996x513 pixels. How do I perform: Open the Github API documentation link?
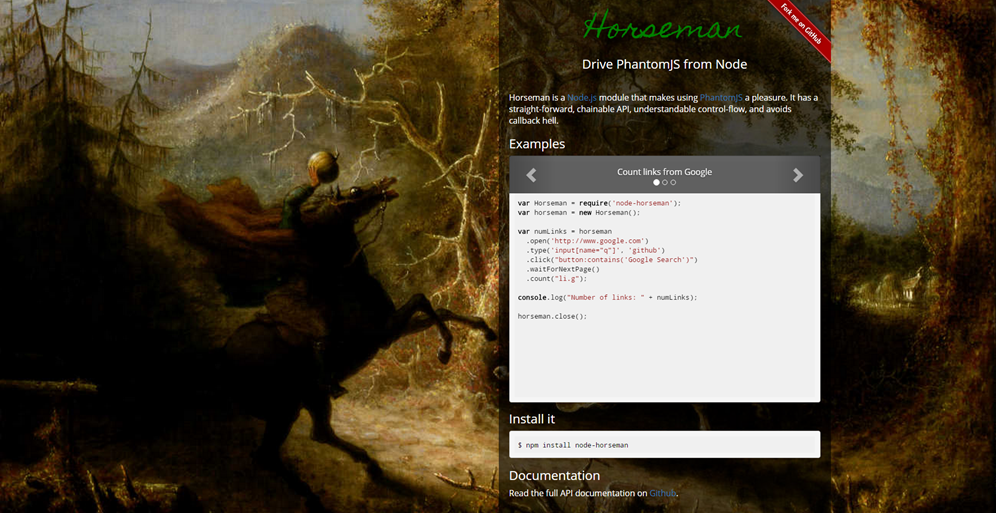coord(663,493)
